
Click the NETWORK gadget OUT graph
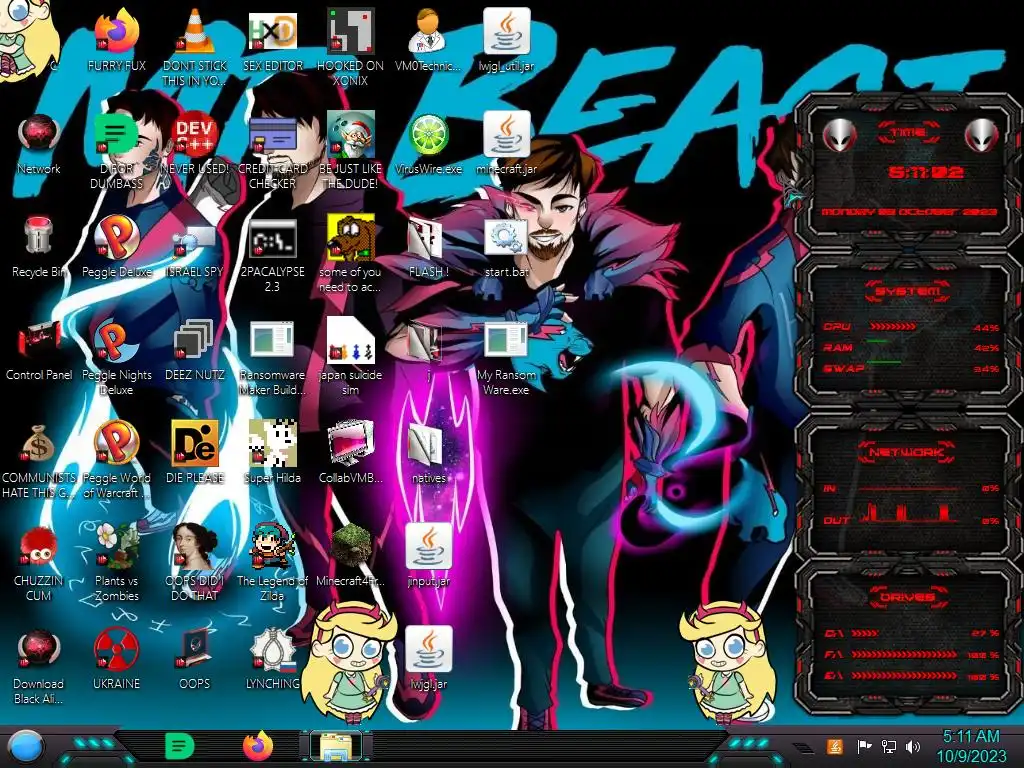click(910, 513)
